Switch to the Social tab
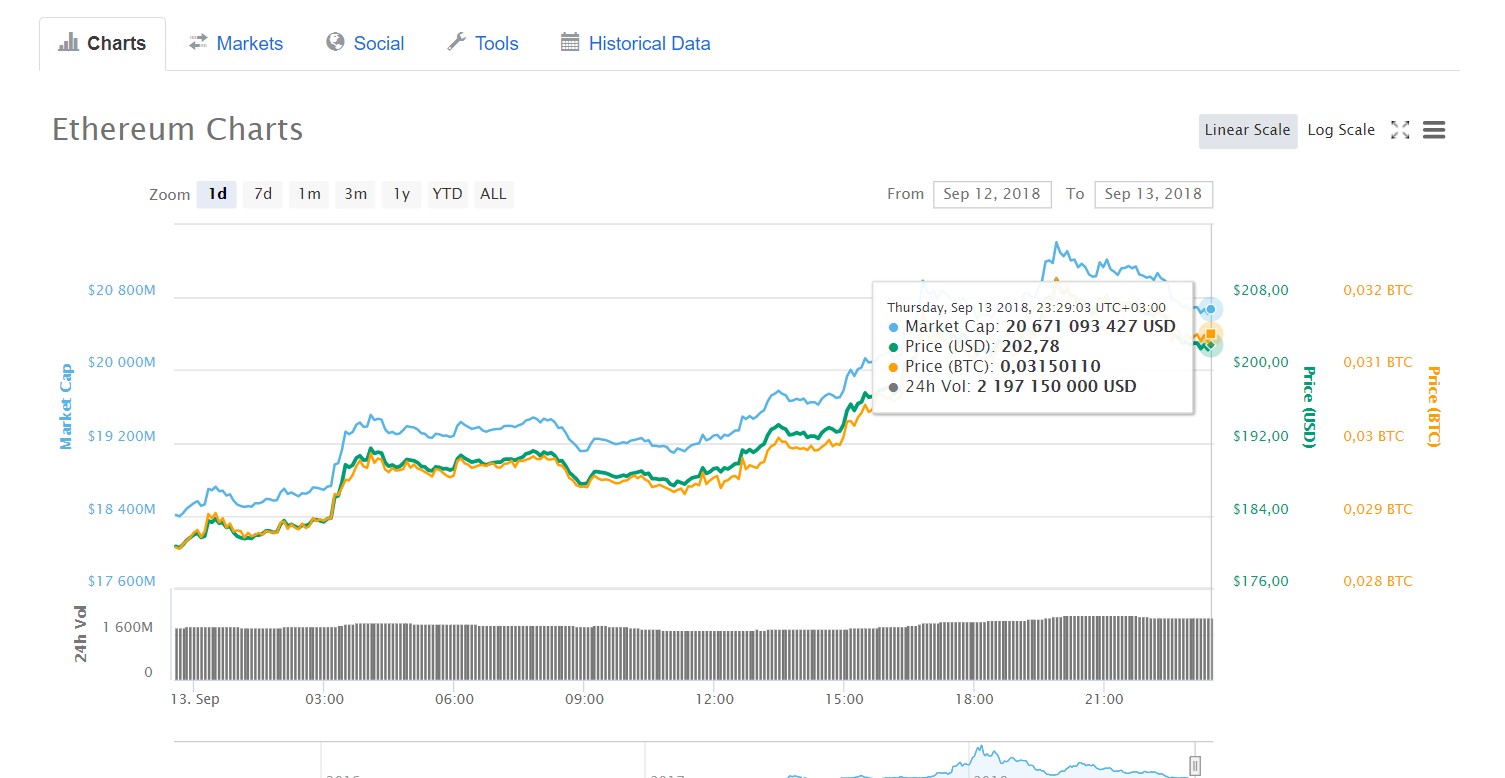This screenshot has height=778, width=1505. coord(365,44)
